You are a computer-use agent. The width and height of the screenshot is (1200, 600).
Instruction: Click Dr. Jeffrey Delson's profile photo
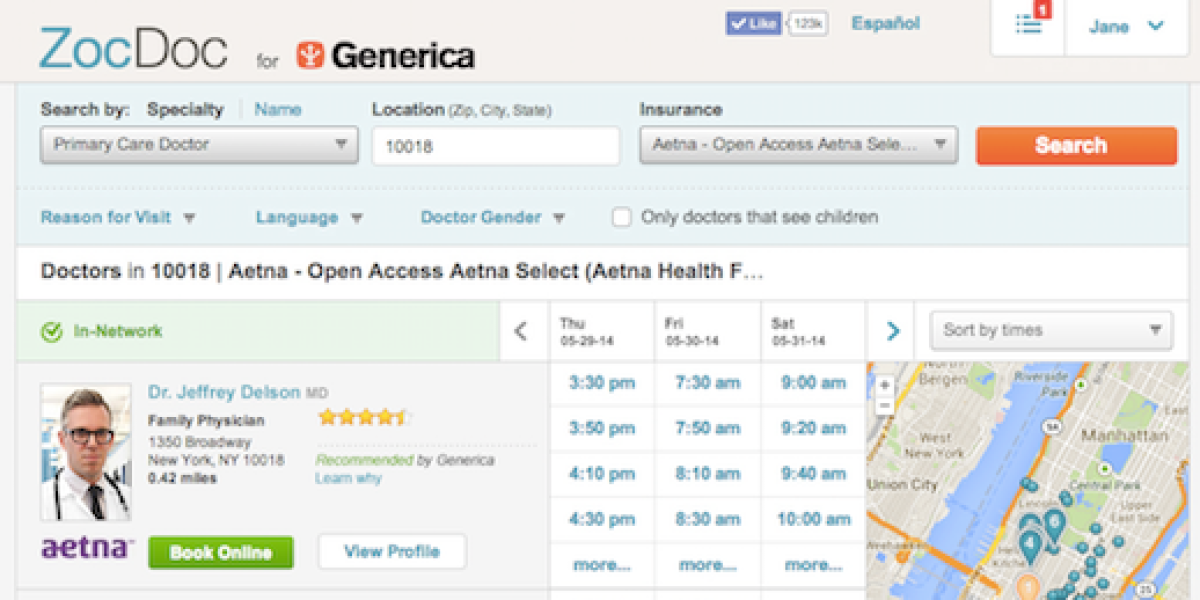[x=86, y=452]
